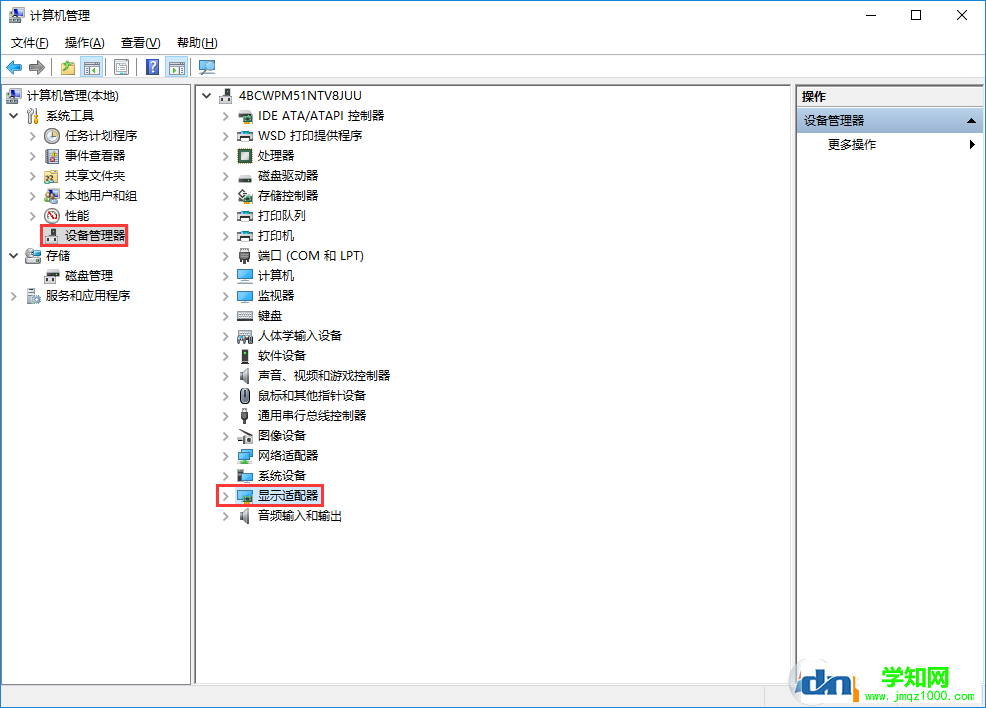Expand the 打印队列 node
This screenshot has width=986, height=708.
tap(225, 216)
